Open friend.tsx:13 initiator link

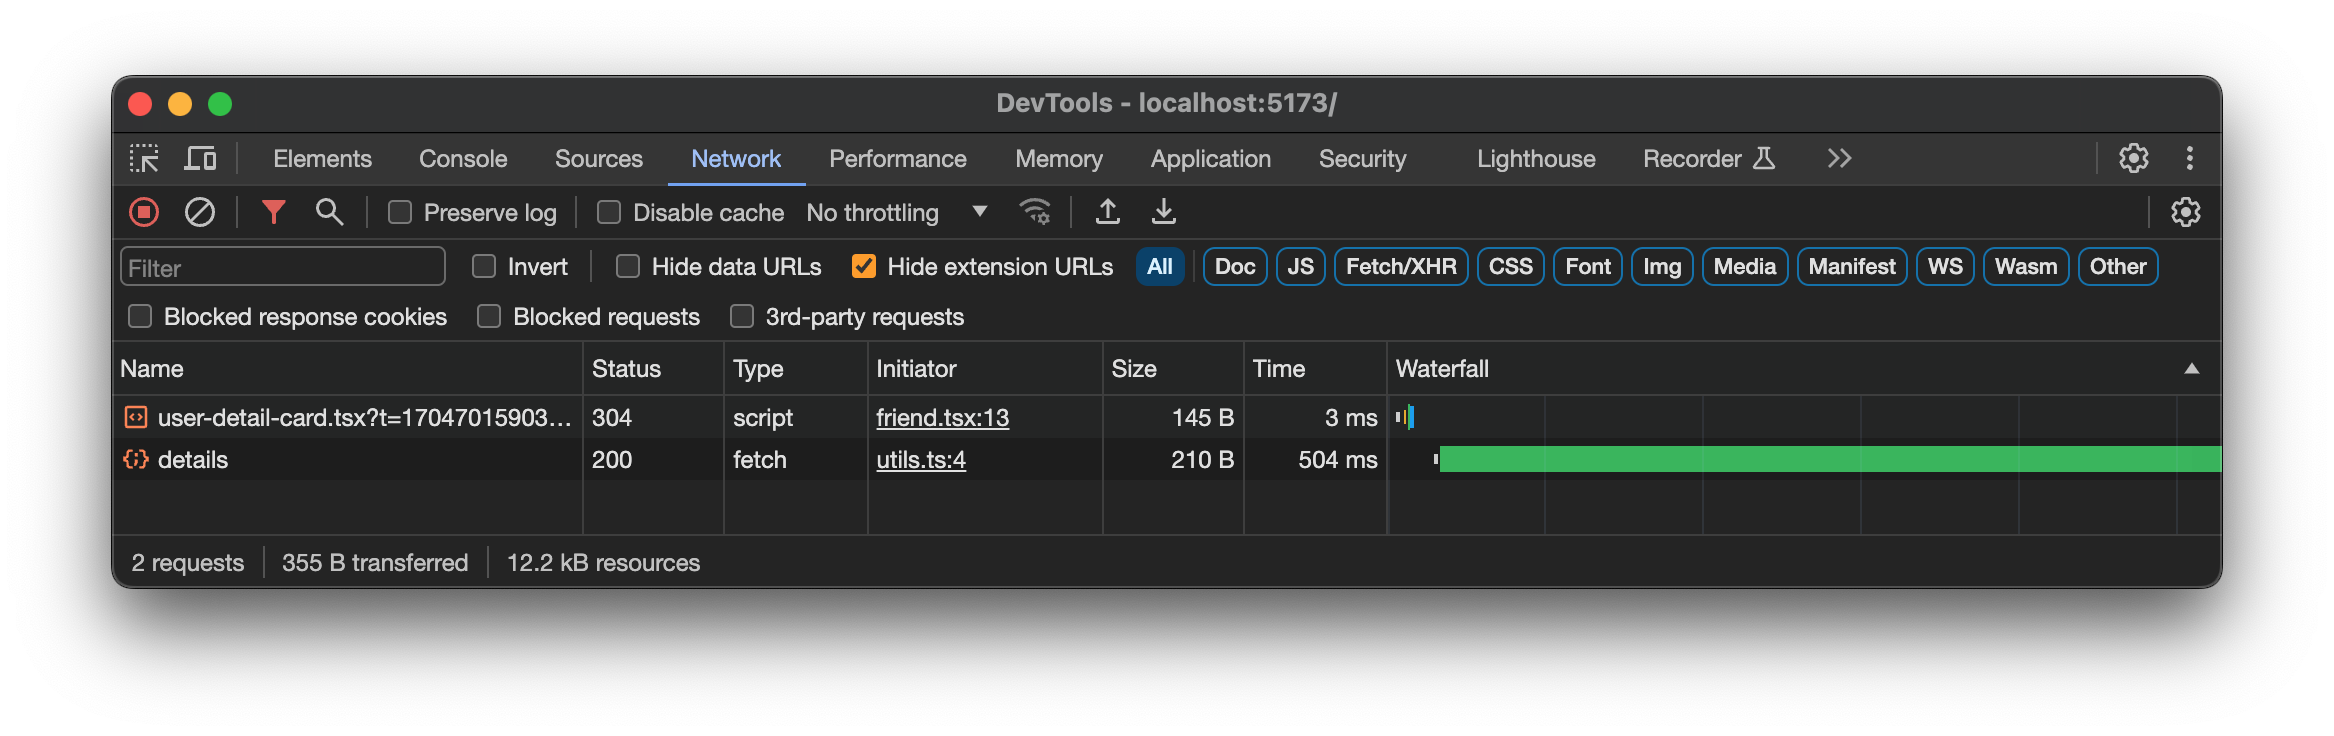click(942, 418)
